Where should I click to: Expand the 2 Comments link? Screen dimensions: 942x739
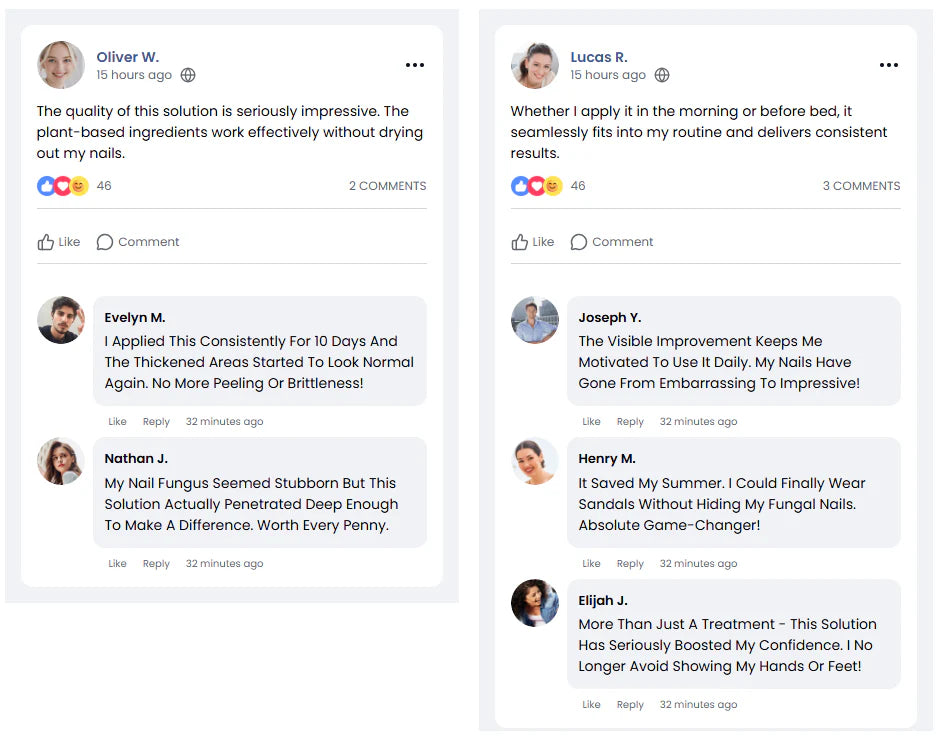387,186
